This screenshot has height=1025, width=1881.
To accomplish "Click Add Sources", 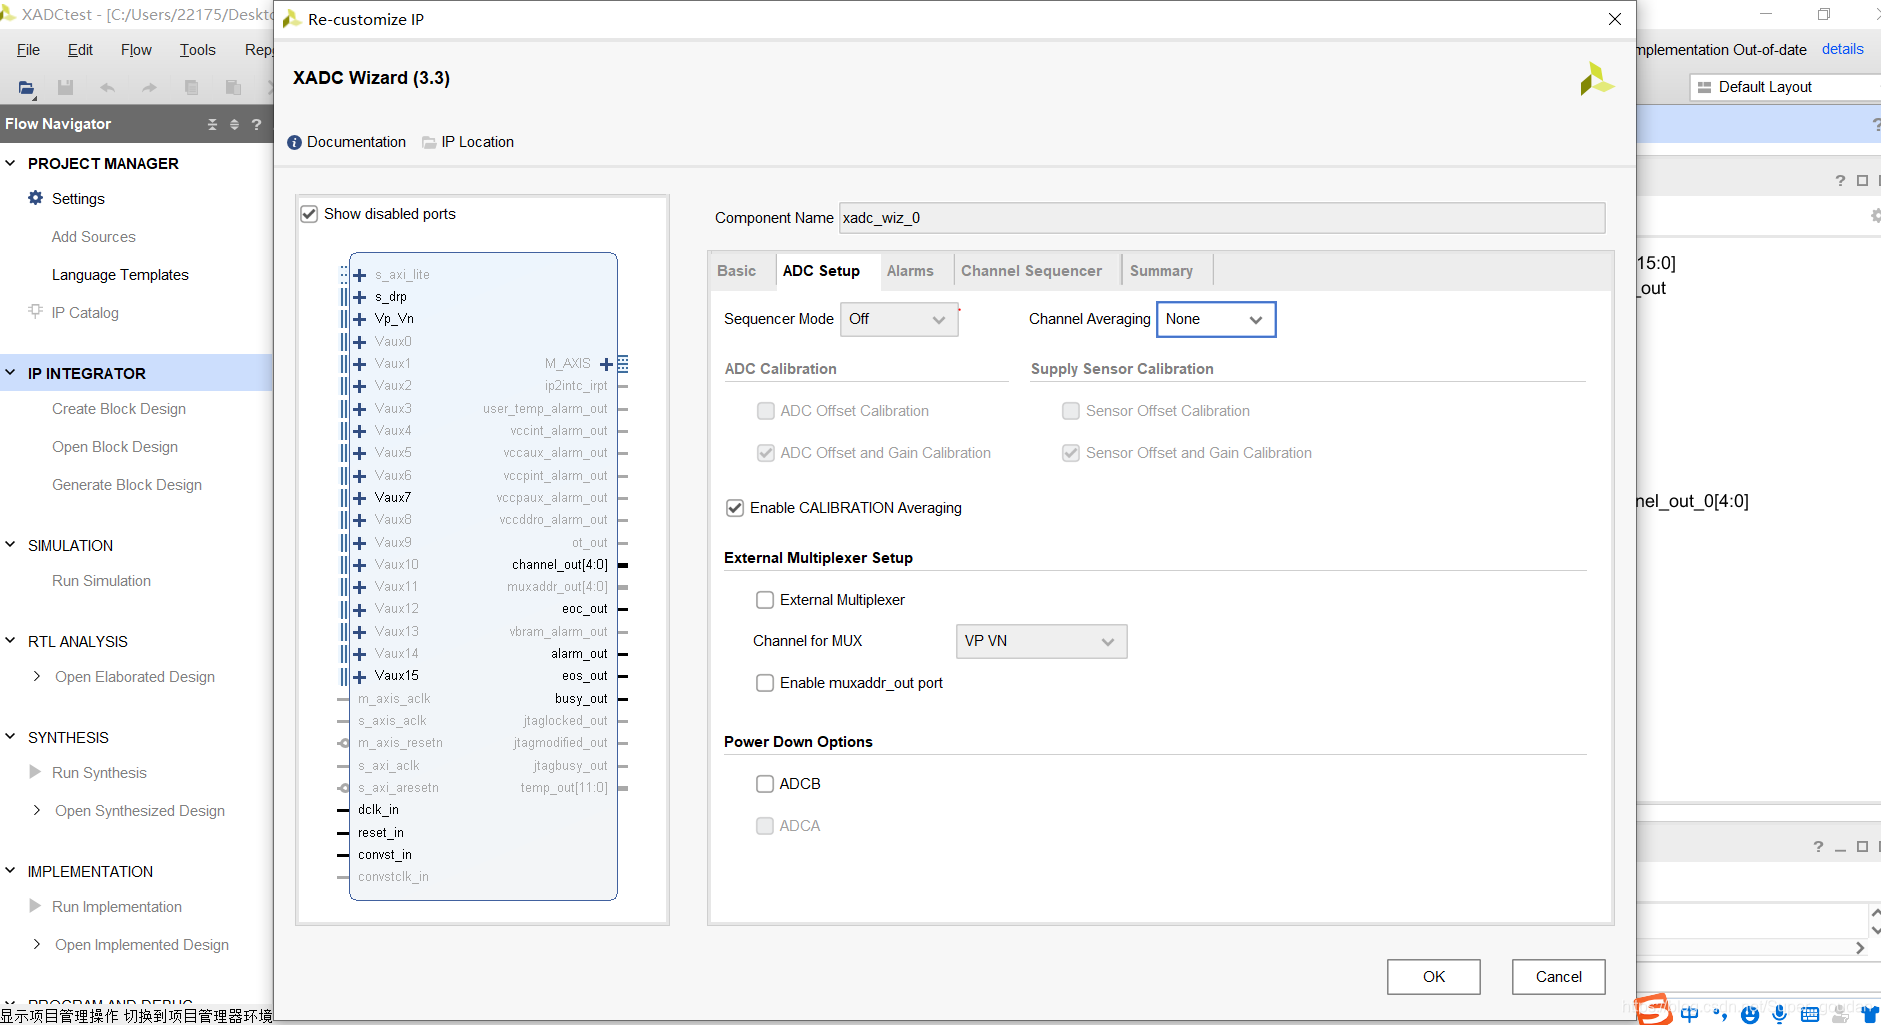I will pos(93,237).
